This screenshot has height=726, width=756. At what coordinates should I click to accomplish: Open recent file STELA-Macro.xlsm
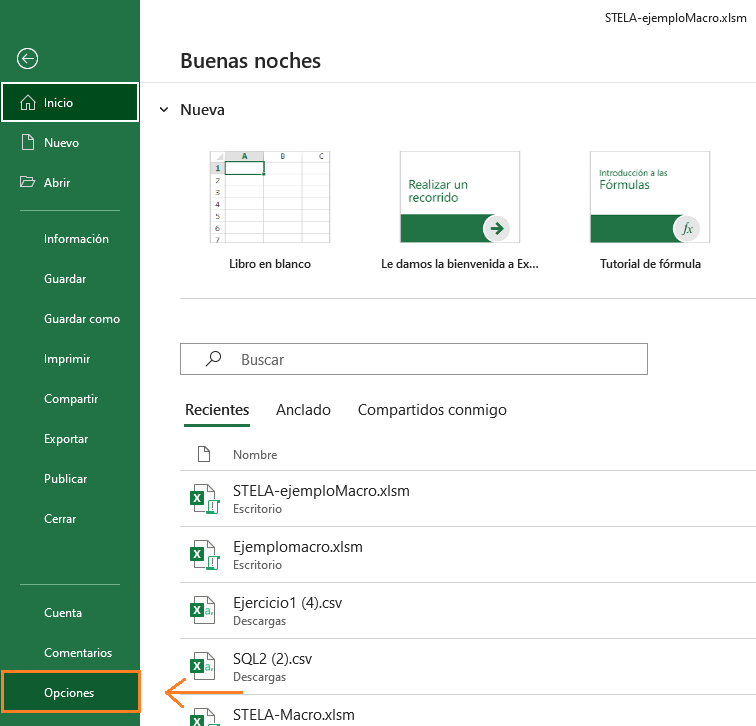(468, 711)
